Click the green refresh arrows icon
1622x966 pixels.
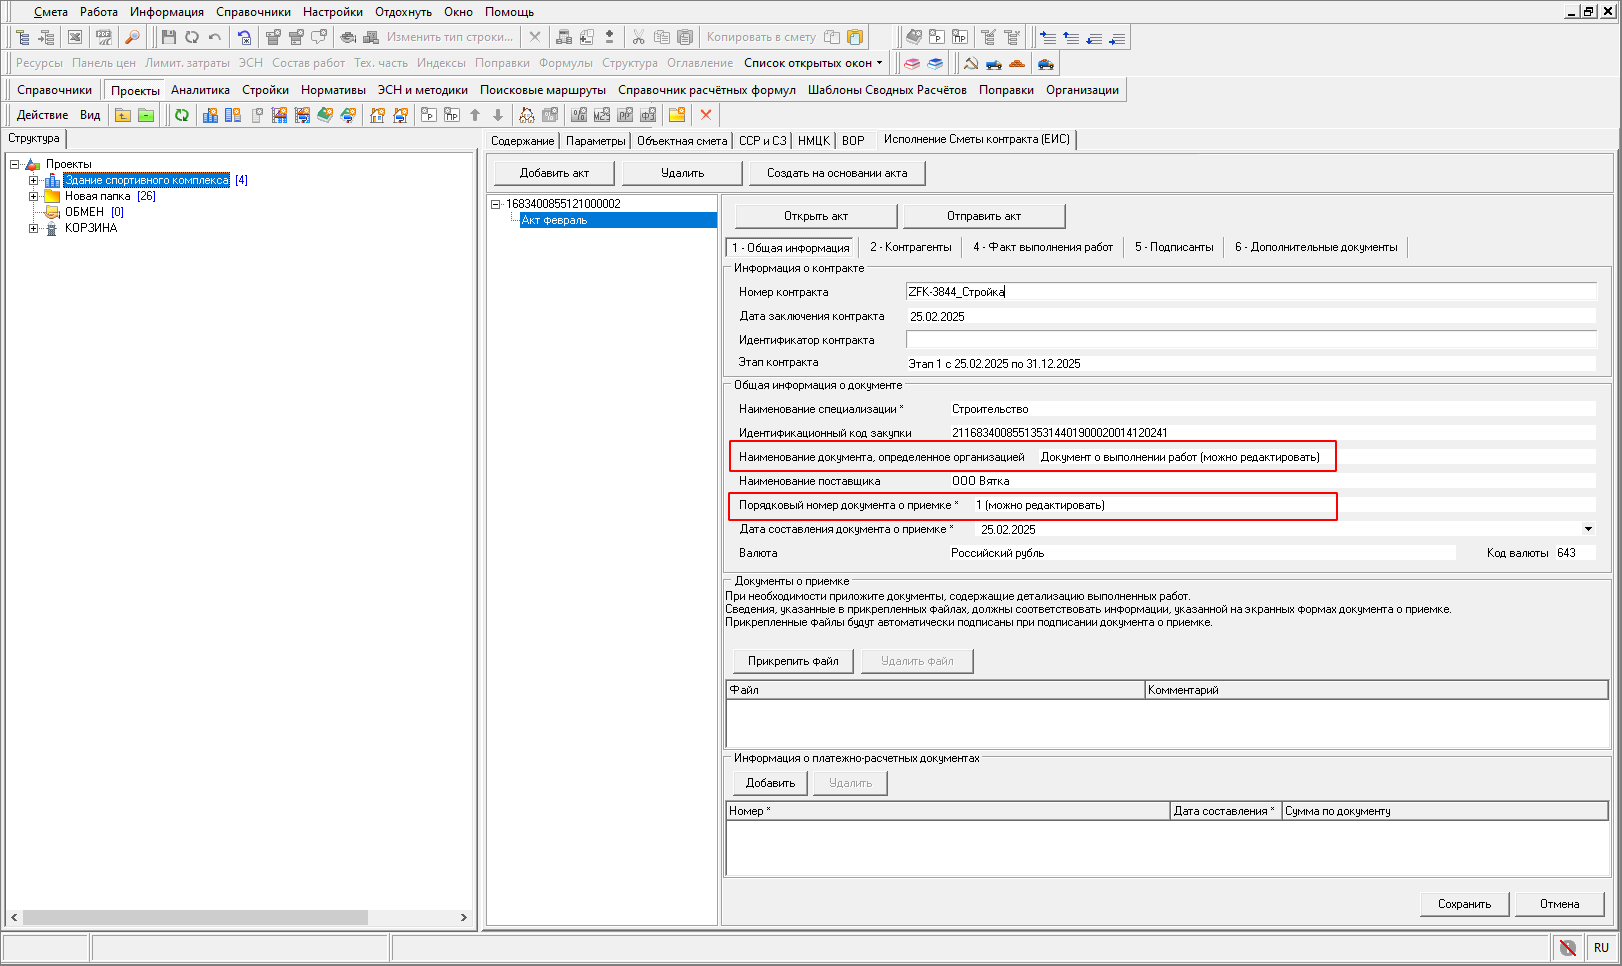click(181, 115)
